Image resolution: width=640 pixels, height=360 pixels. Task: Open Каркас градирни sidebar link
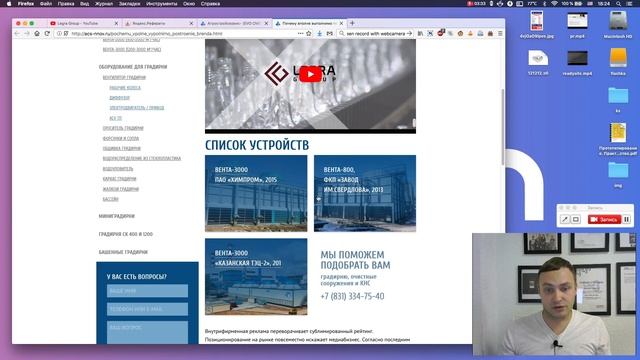(x=119, y=179)
